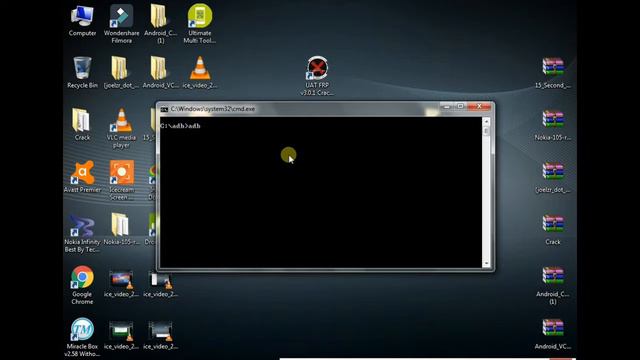Launch the VLC media player shortcut

point(121,128)
